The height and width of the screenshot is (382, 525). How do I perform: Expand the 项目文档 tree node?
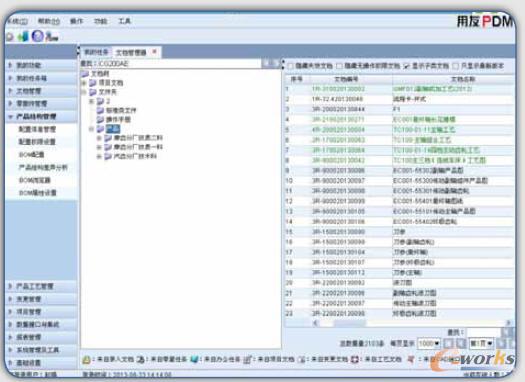pos(84,83)
